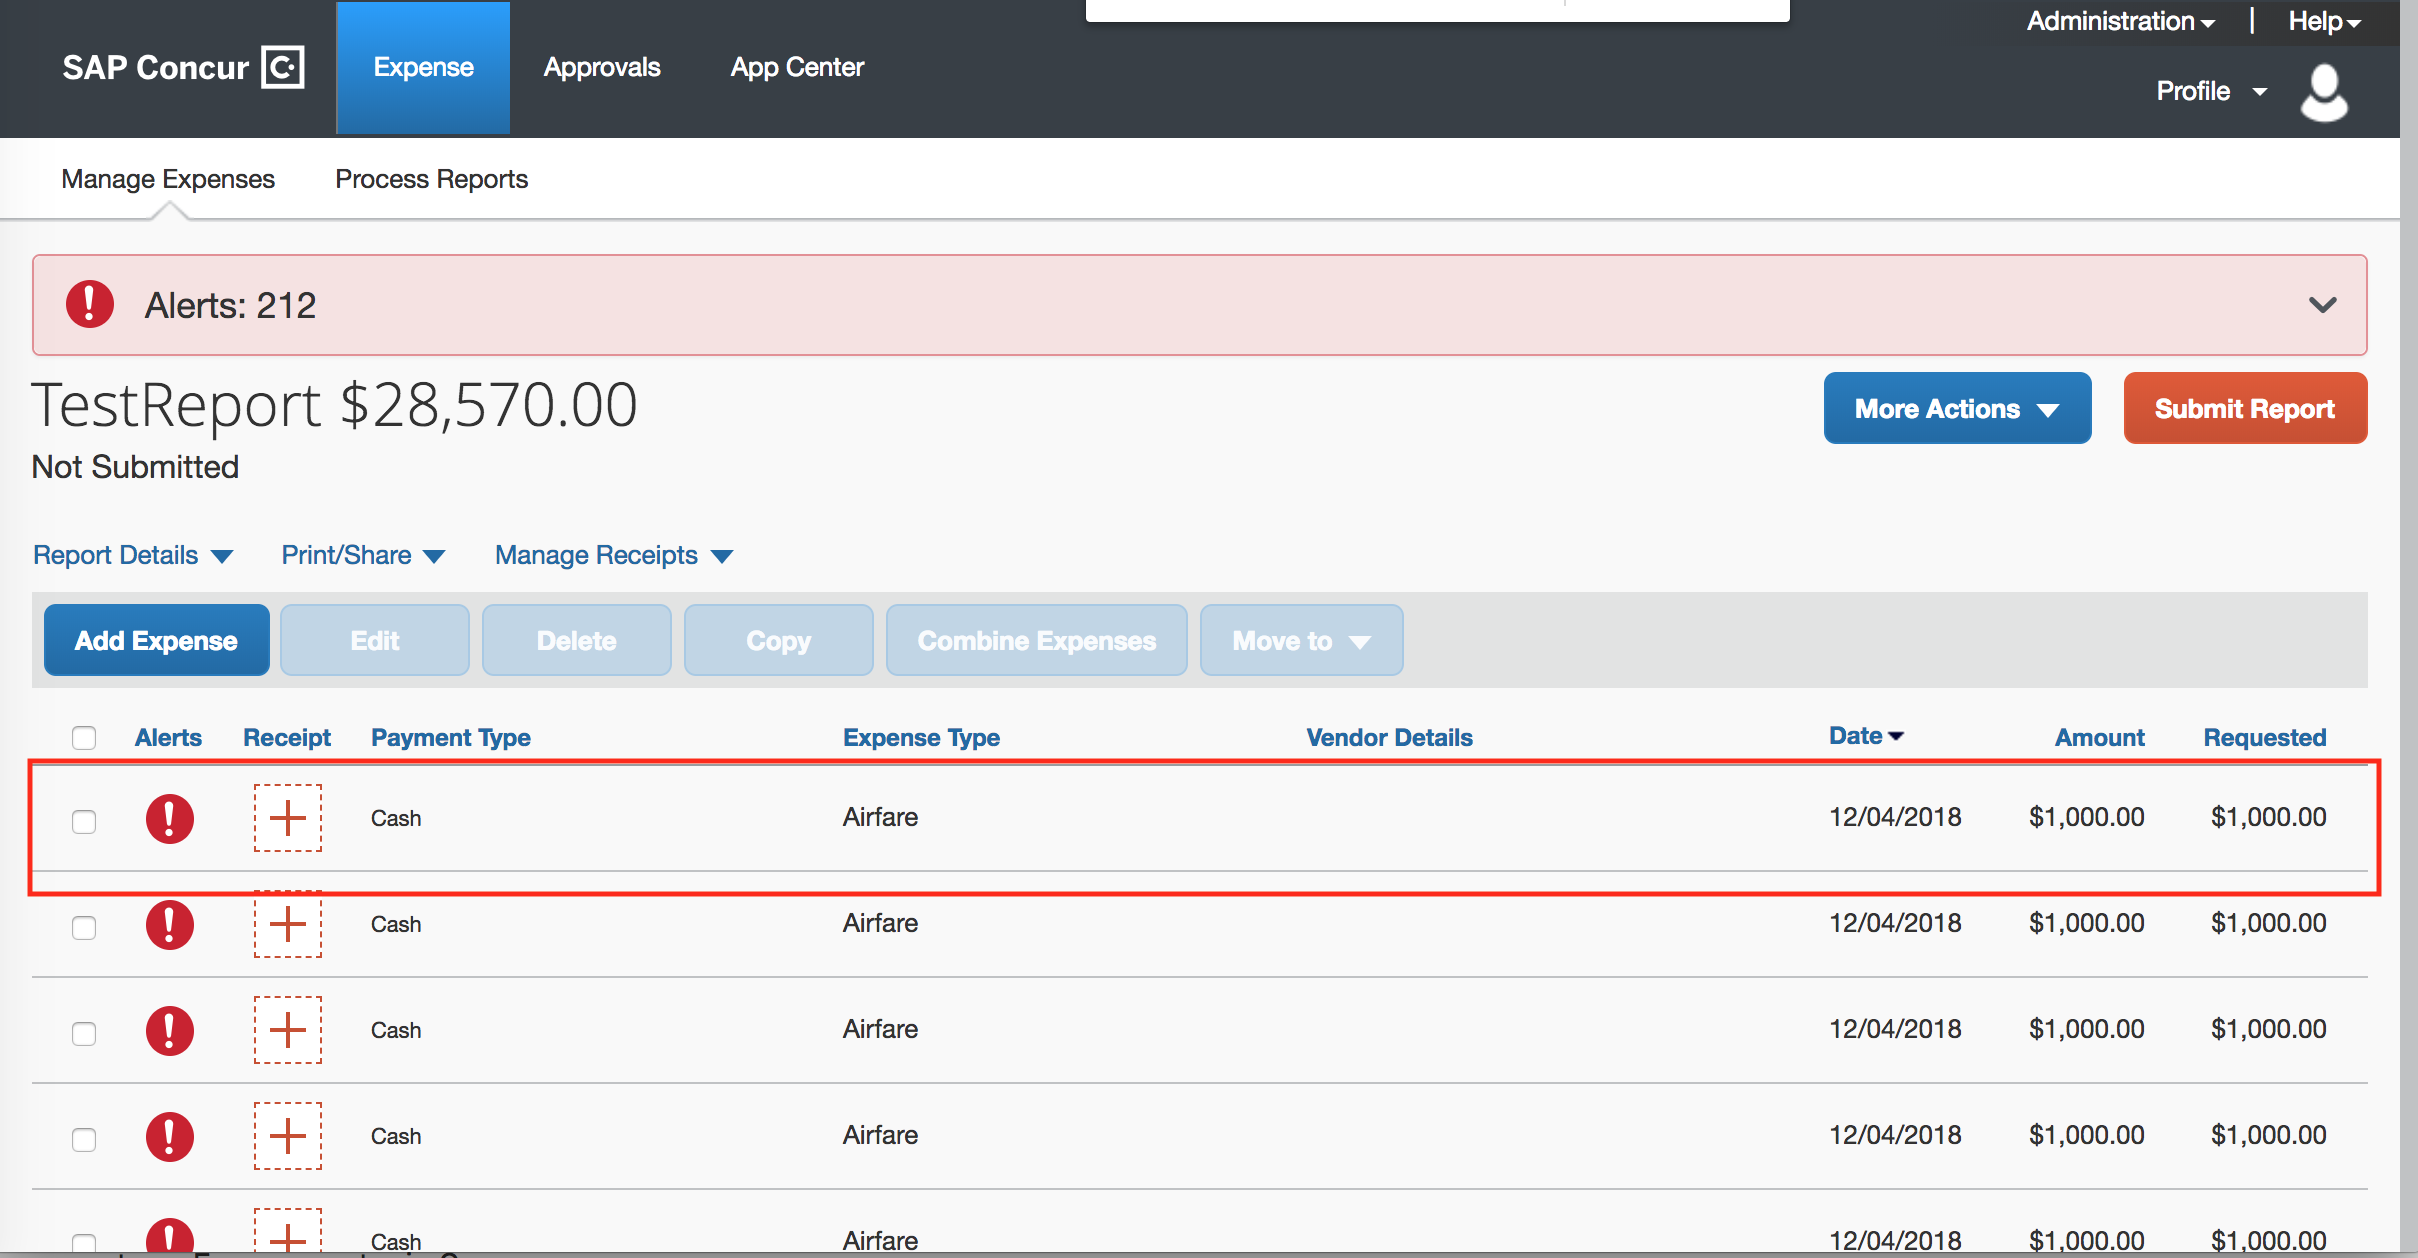Sort by Expense Type column header
This screenshot has width=2418, height=1258.
(921, 738)
